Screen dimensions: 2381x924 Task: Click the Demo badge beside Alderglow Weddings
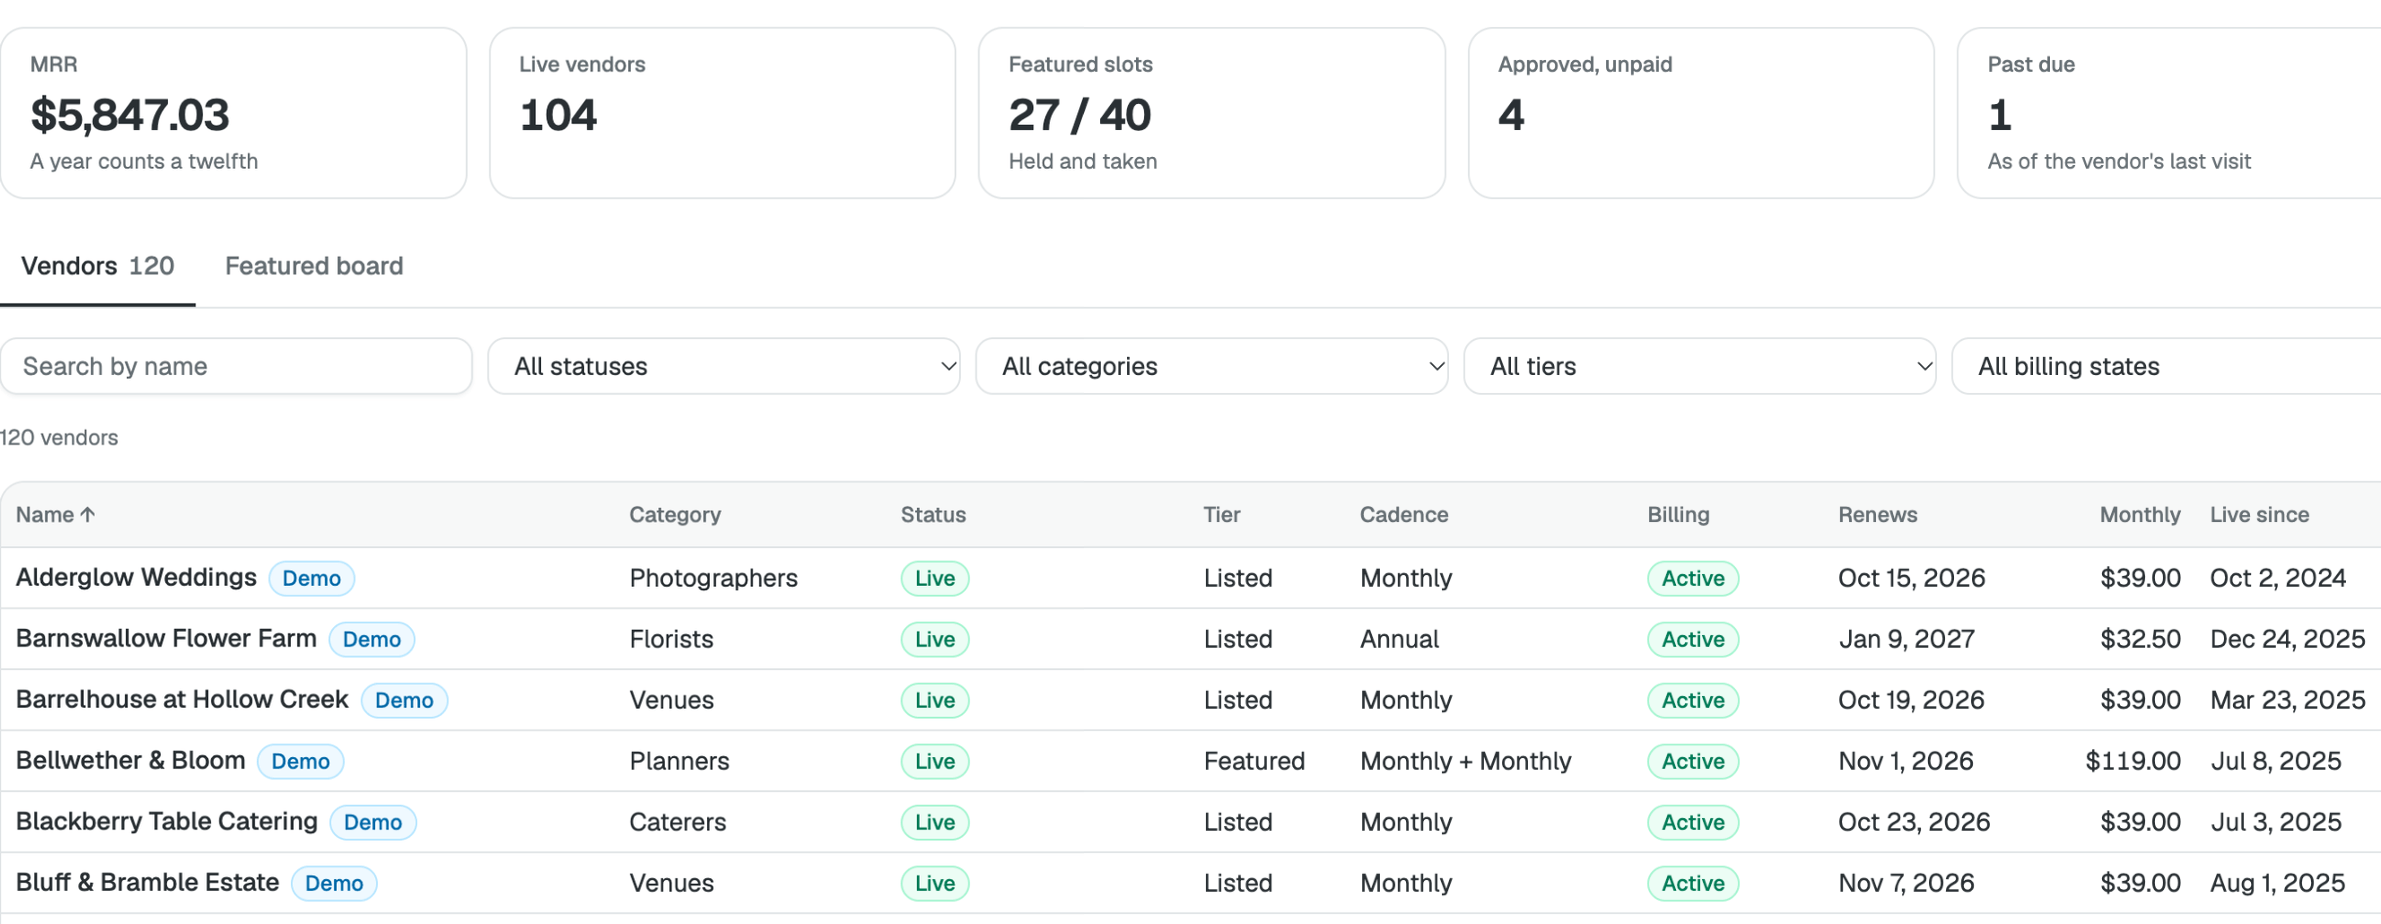[312, 579]
